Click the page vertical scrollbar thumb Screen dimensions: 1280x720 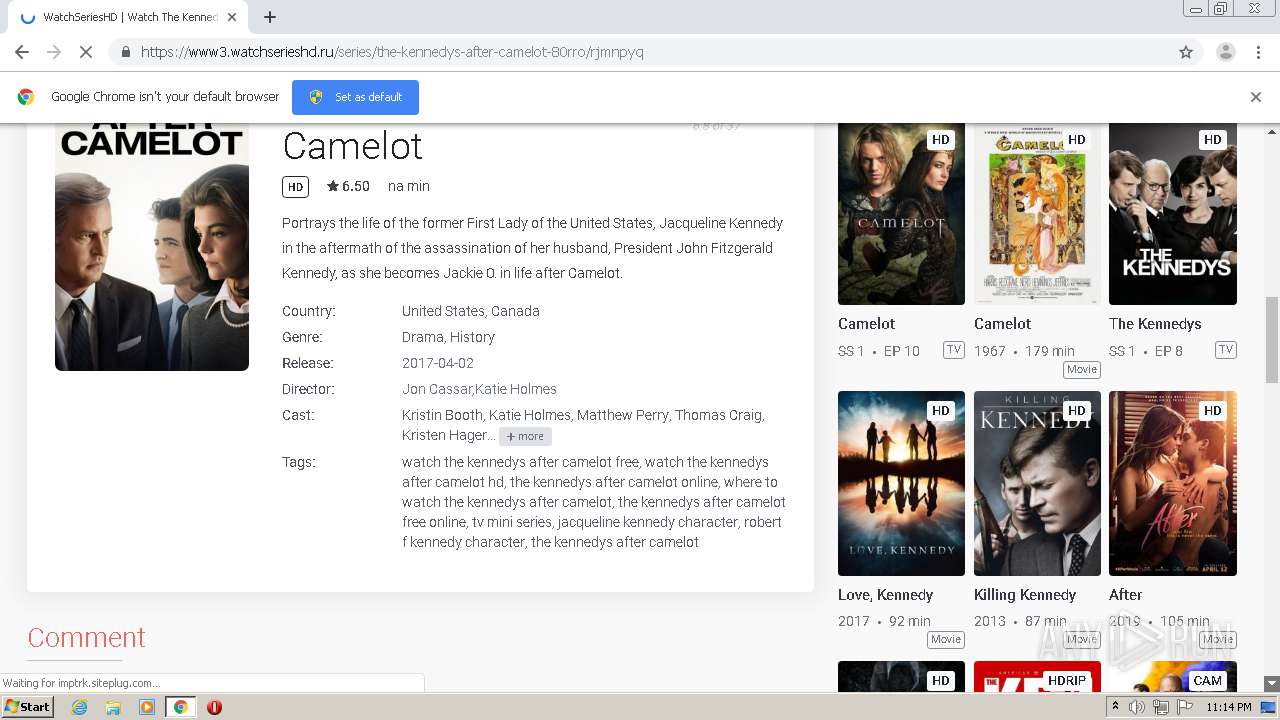(1272, 340)
